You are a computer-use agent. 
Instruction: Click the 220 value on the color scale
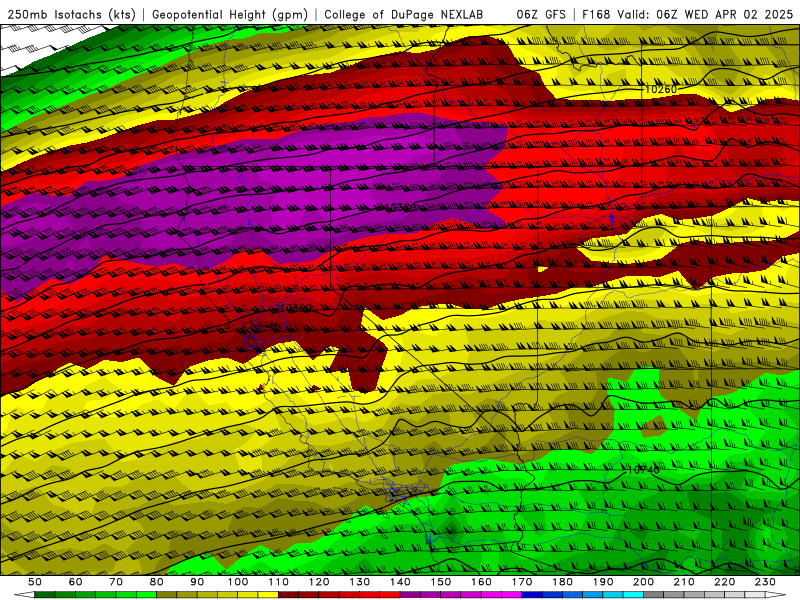coord(724,582)
